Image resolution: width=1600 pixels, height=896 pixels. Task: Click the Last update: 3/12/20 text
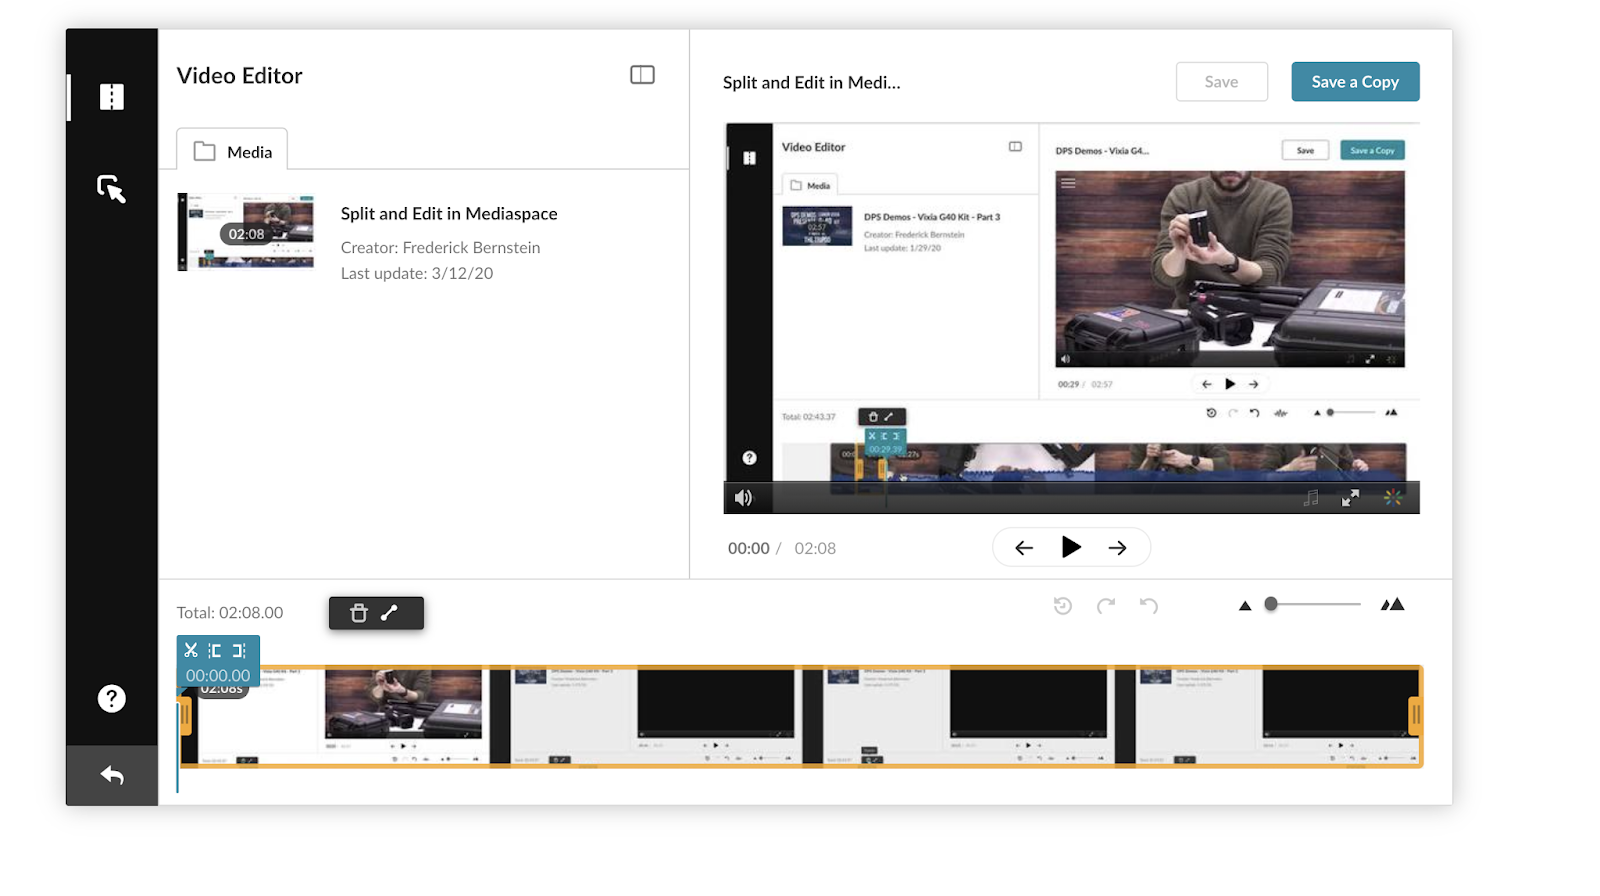[417, 274]
